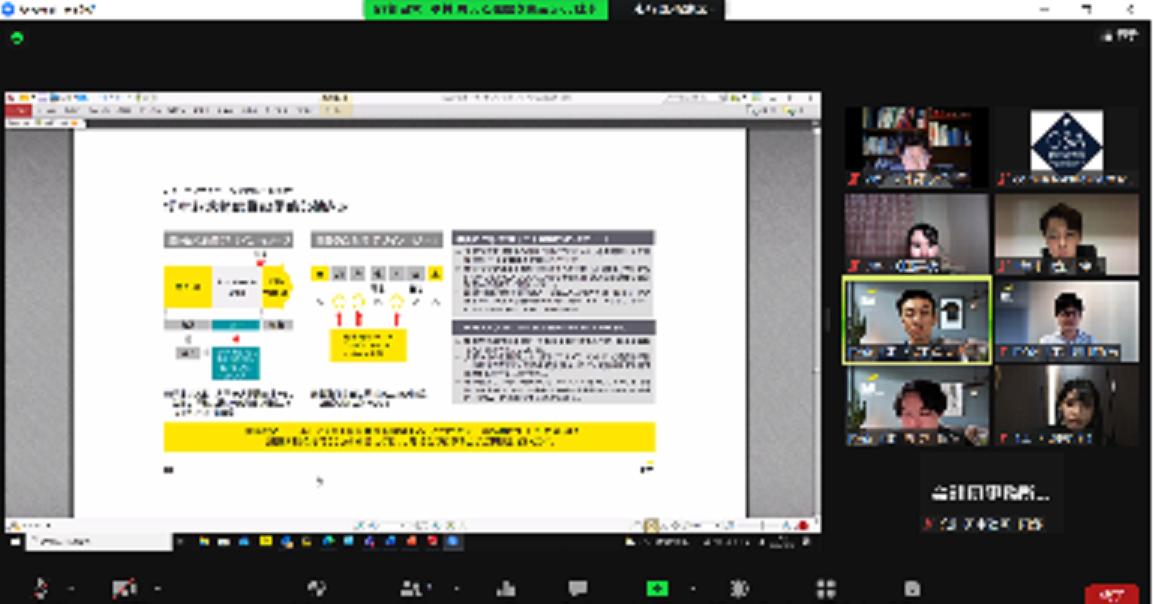Open the Polls bar-chart icon
The image size is (1153, 604).
click(x=506, y=589)
